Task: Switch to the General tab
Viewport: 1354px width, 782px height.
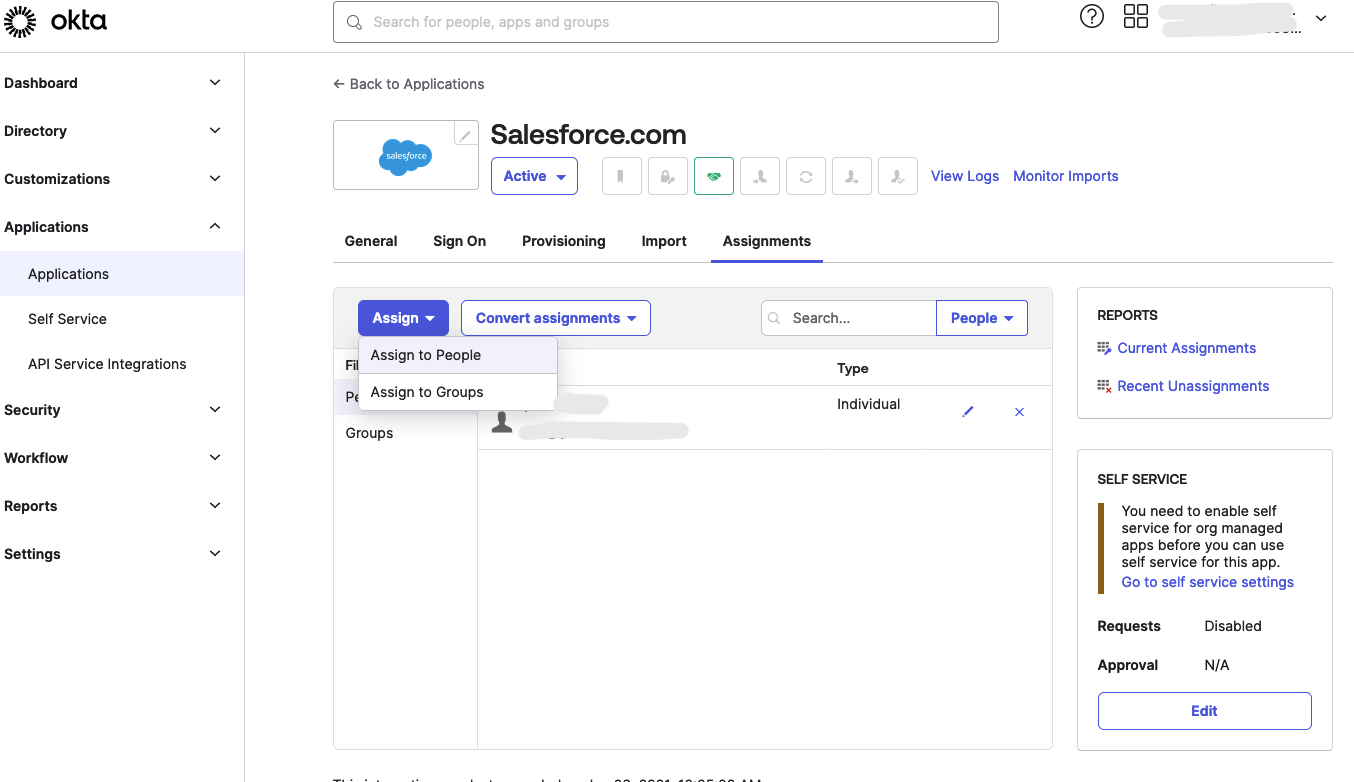Action: coord(371,241)
